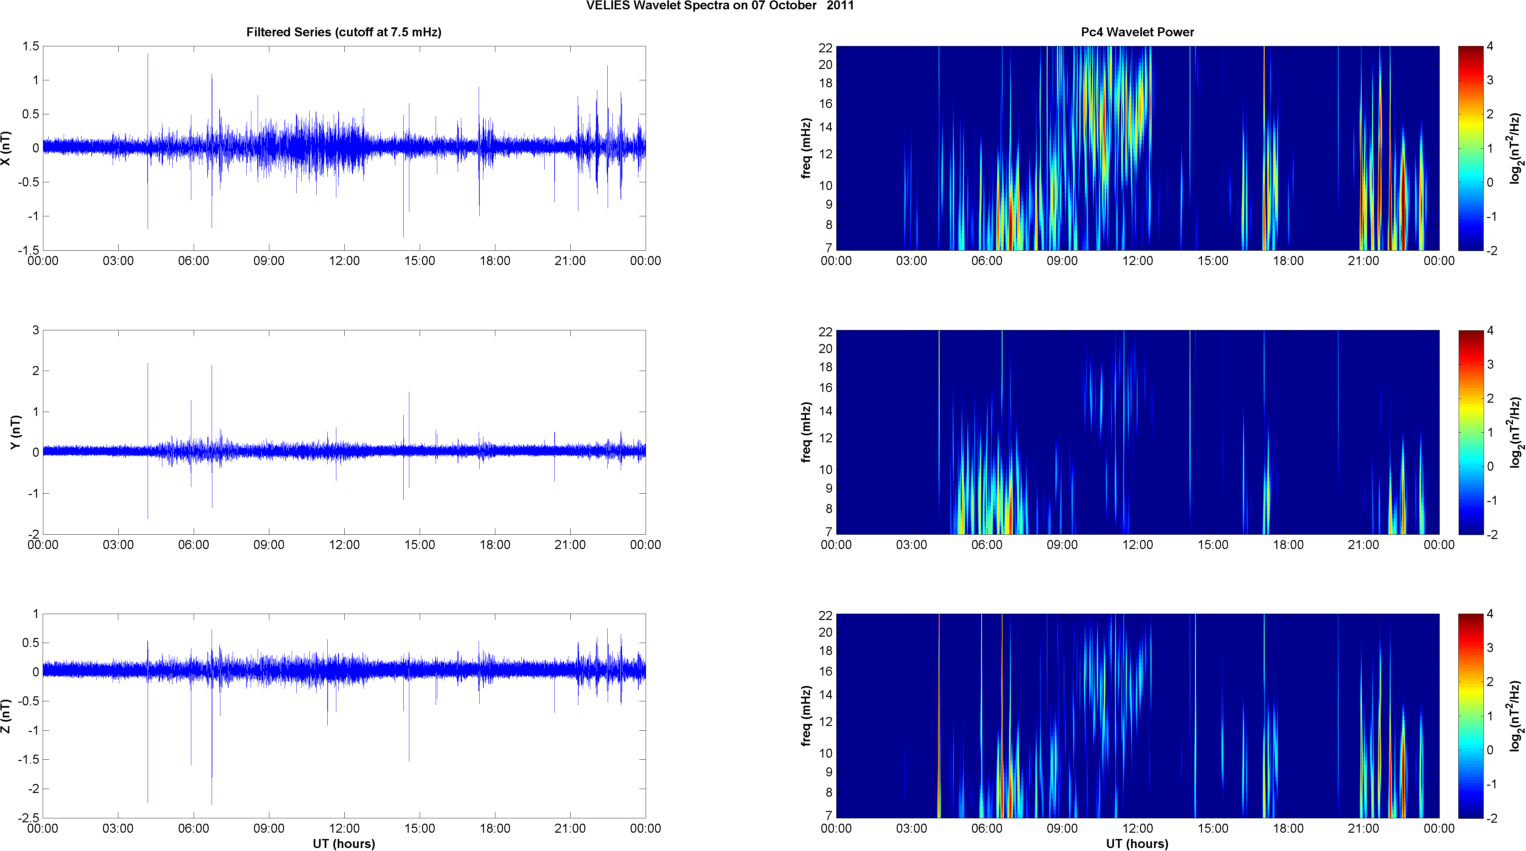Screen dimensions: 1526x851
Task: Click 'freq (mHz)' label of the middle spectrogram
Action: 806,432
